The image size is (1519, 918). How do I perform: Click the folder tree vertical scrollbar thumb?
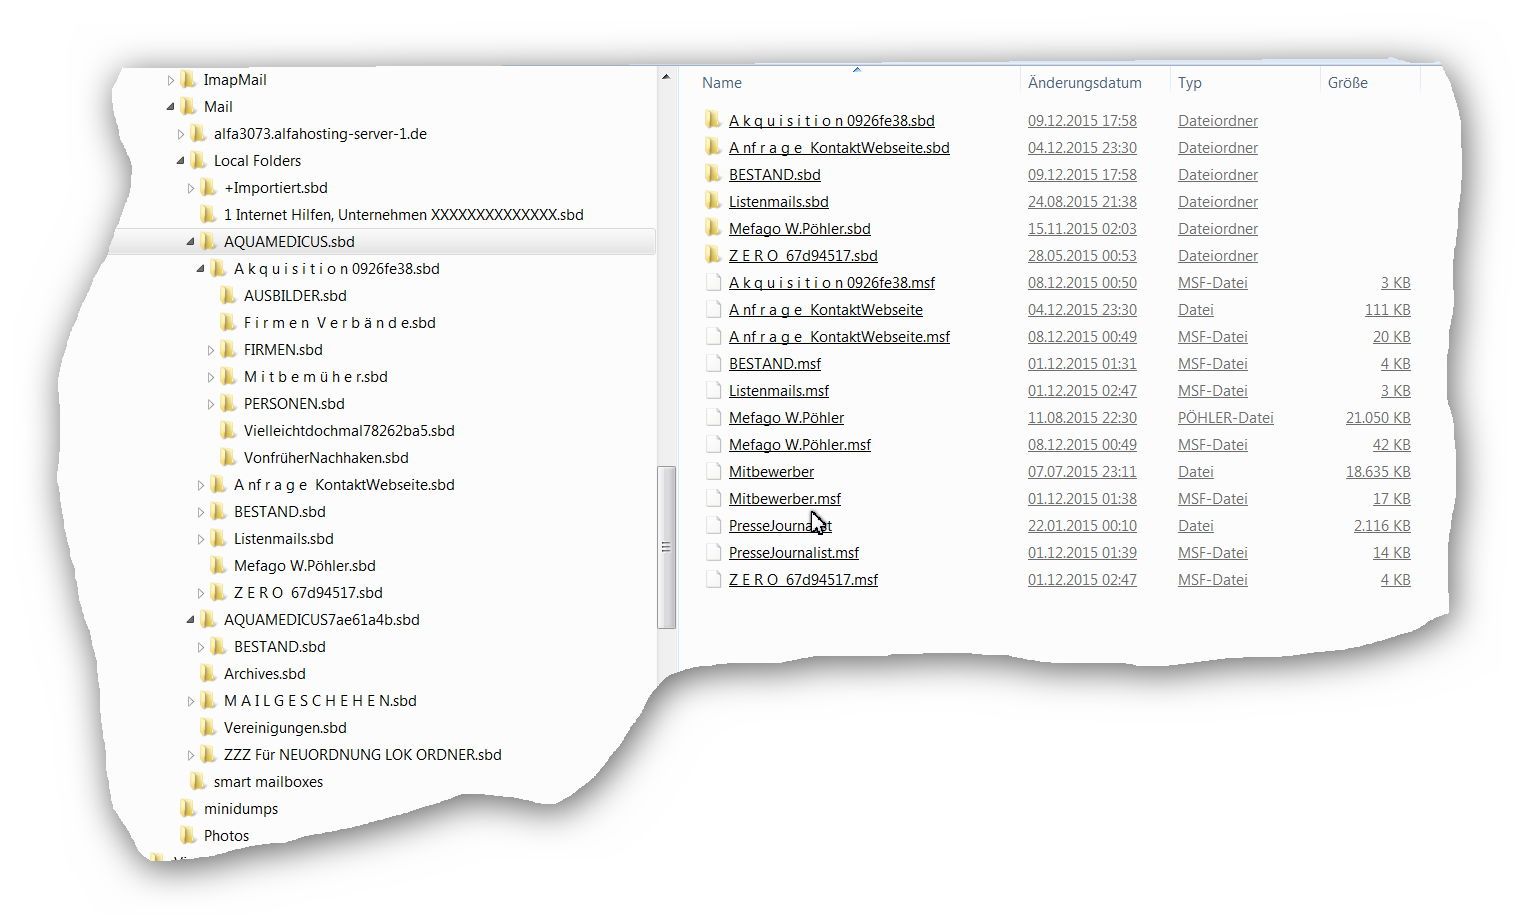(666, 547)
